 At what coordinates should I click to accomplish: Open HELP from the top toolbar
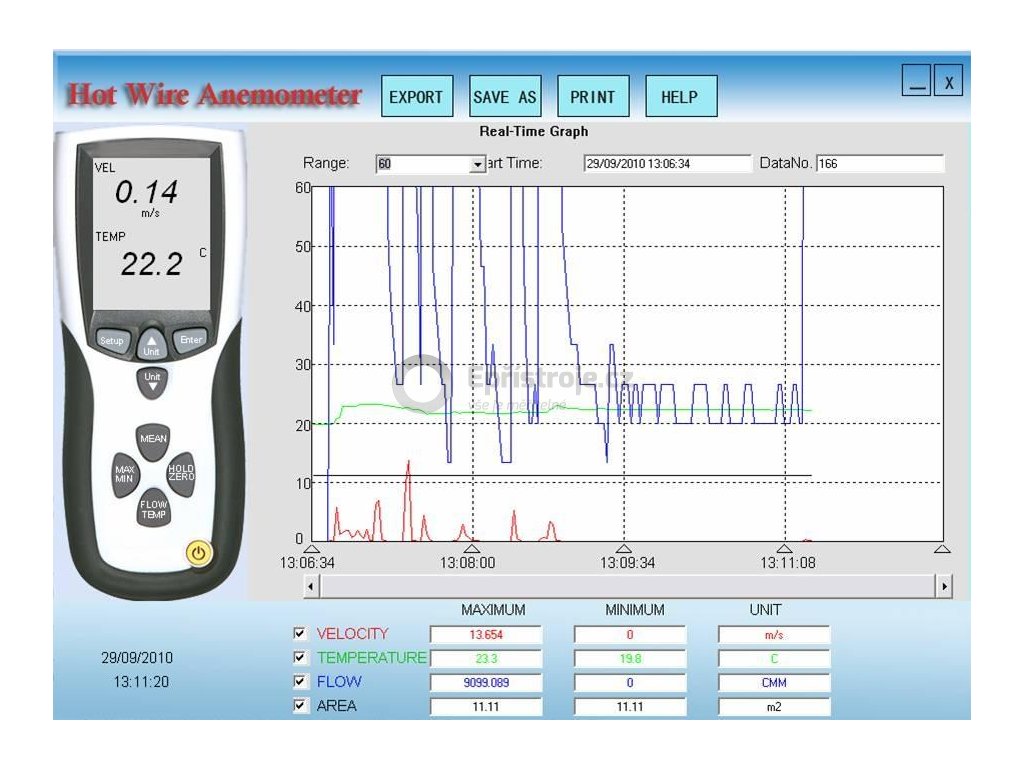(680, 97)
